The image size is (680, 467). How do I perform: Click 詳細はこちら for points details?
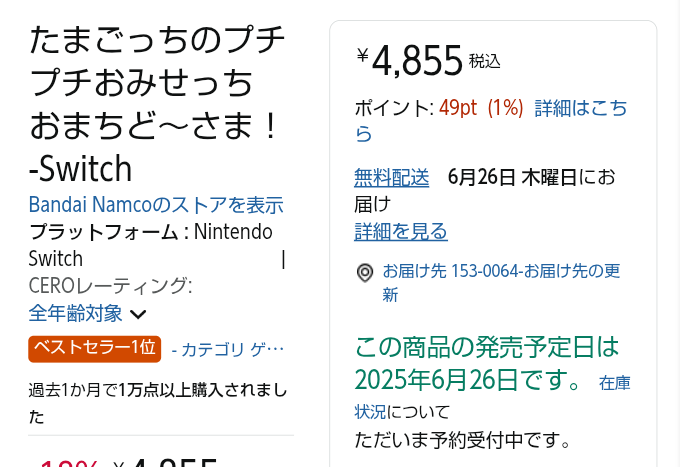581,109
